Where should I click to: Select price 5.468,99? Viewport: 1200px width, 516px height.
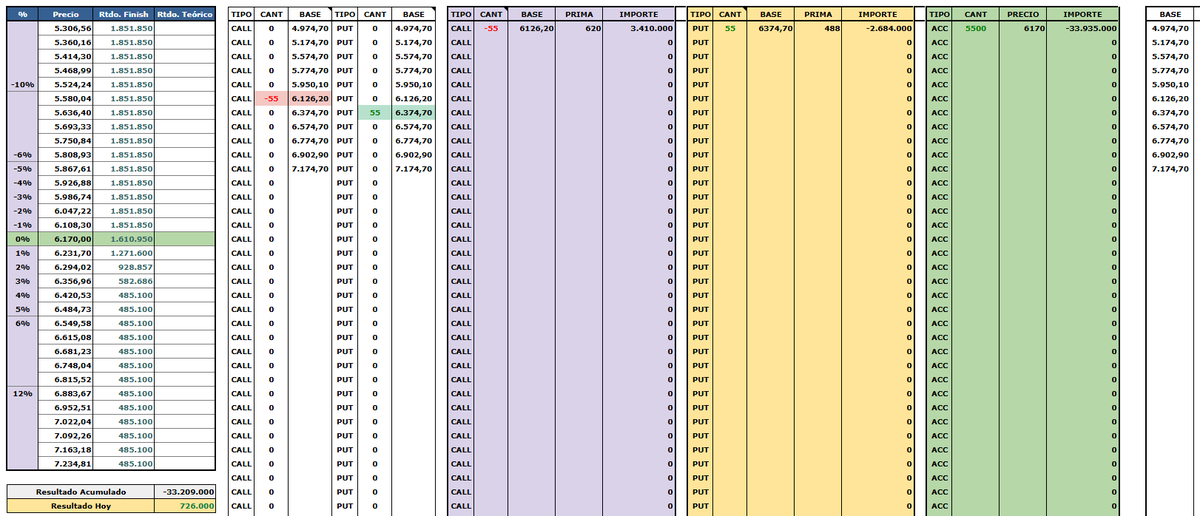pos(66,71)
